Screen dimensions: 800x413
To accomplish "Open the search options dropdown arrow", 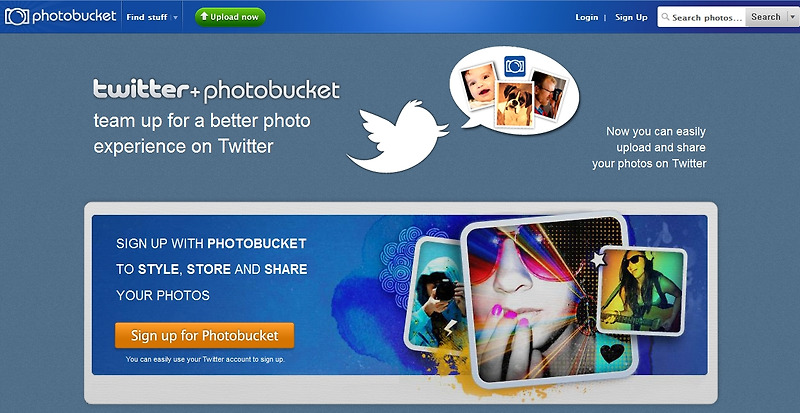I will pyautogui.click(x=791, y=17).
